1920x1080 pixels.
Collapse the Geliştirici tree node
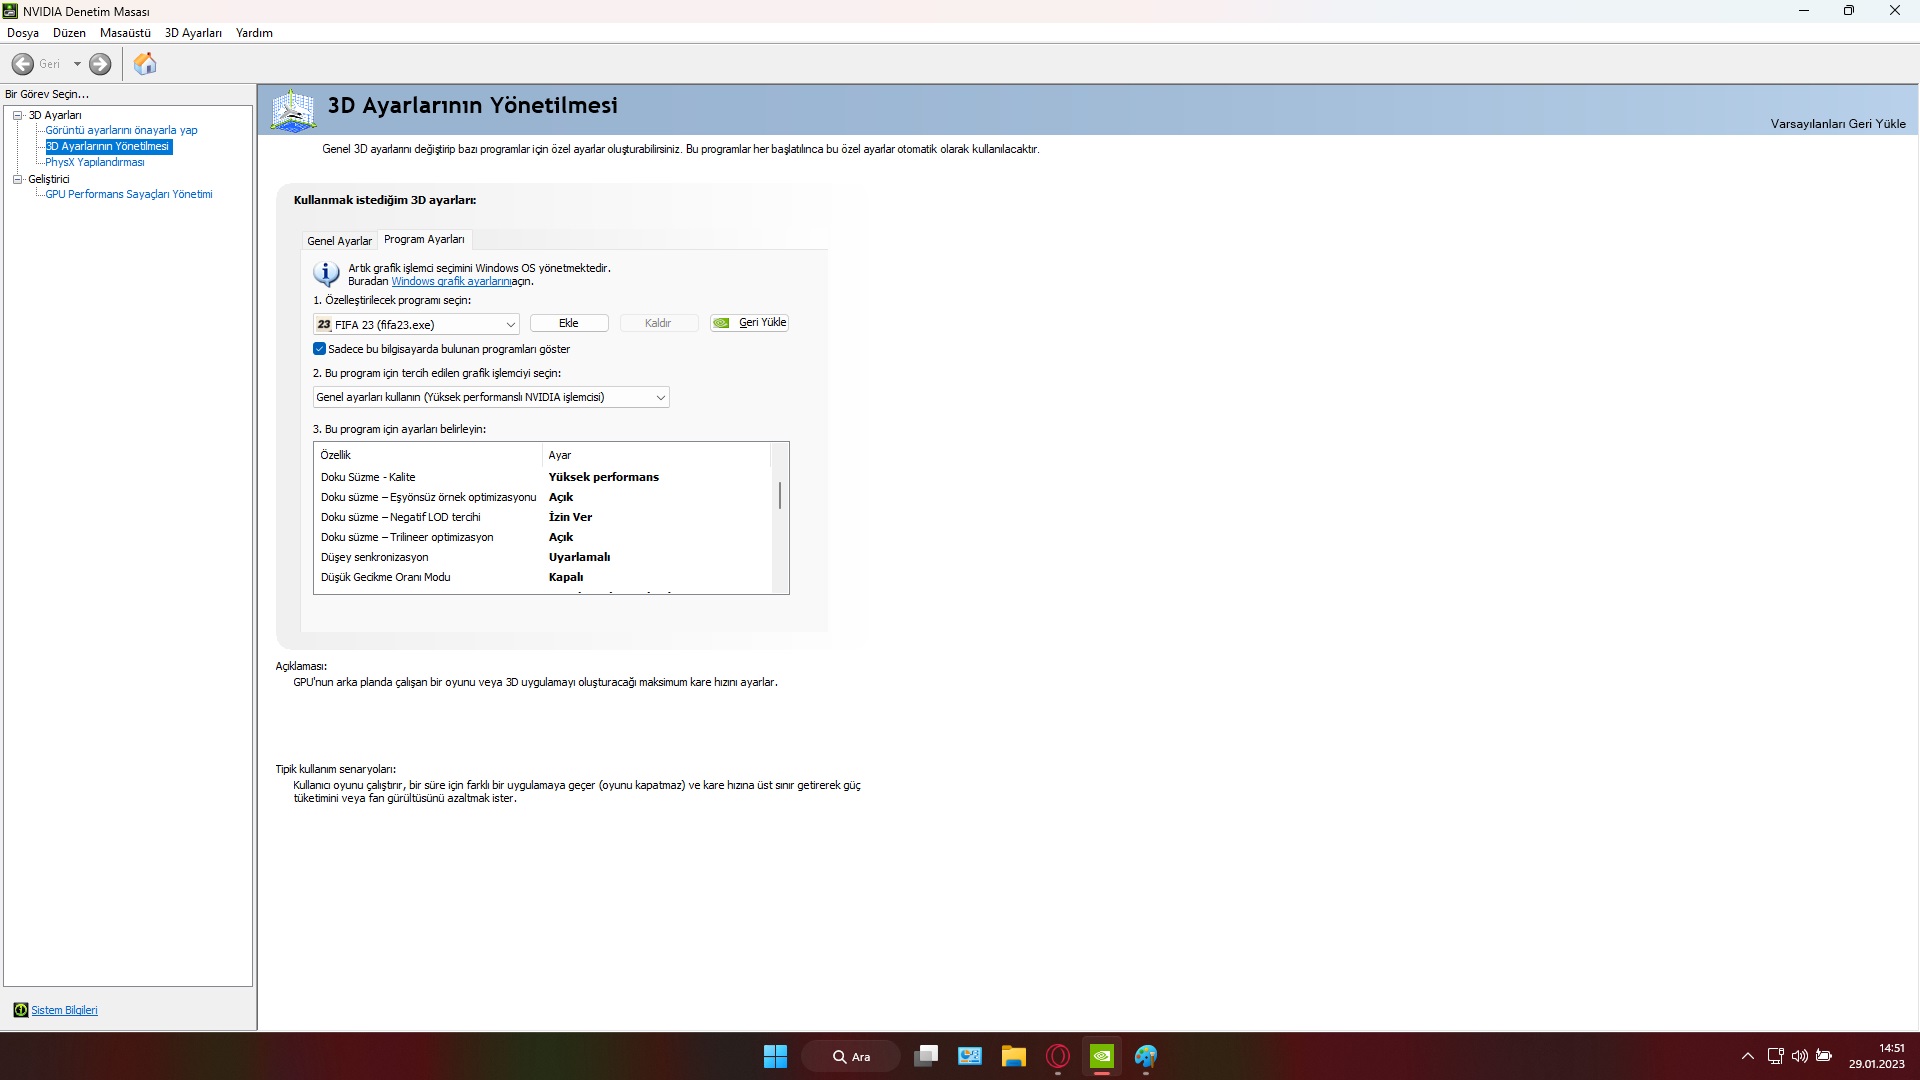[x=17, y=179]
